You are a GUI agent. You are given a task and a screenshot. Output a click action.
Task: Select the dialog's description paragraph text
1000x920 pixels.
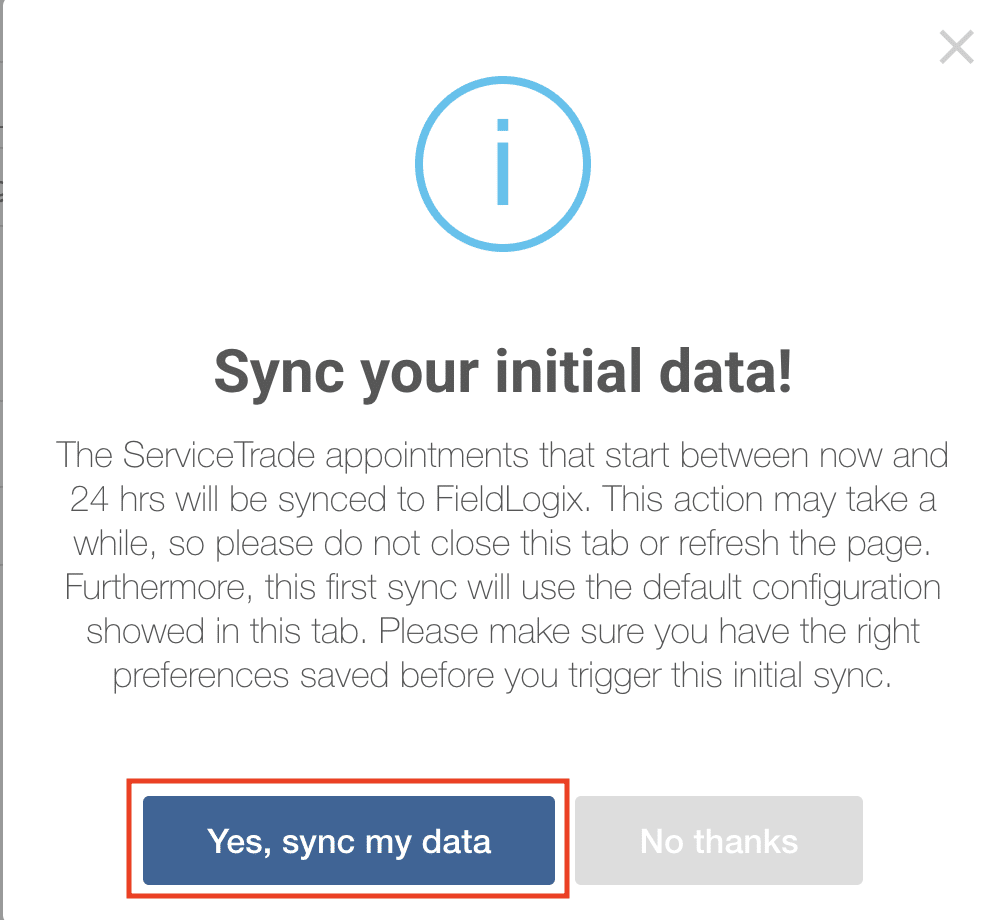point(503,565)
